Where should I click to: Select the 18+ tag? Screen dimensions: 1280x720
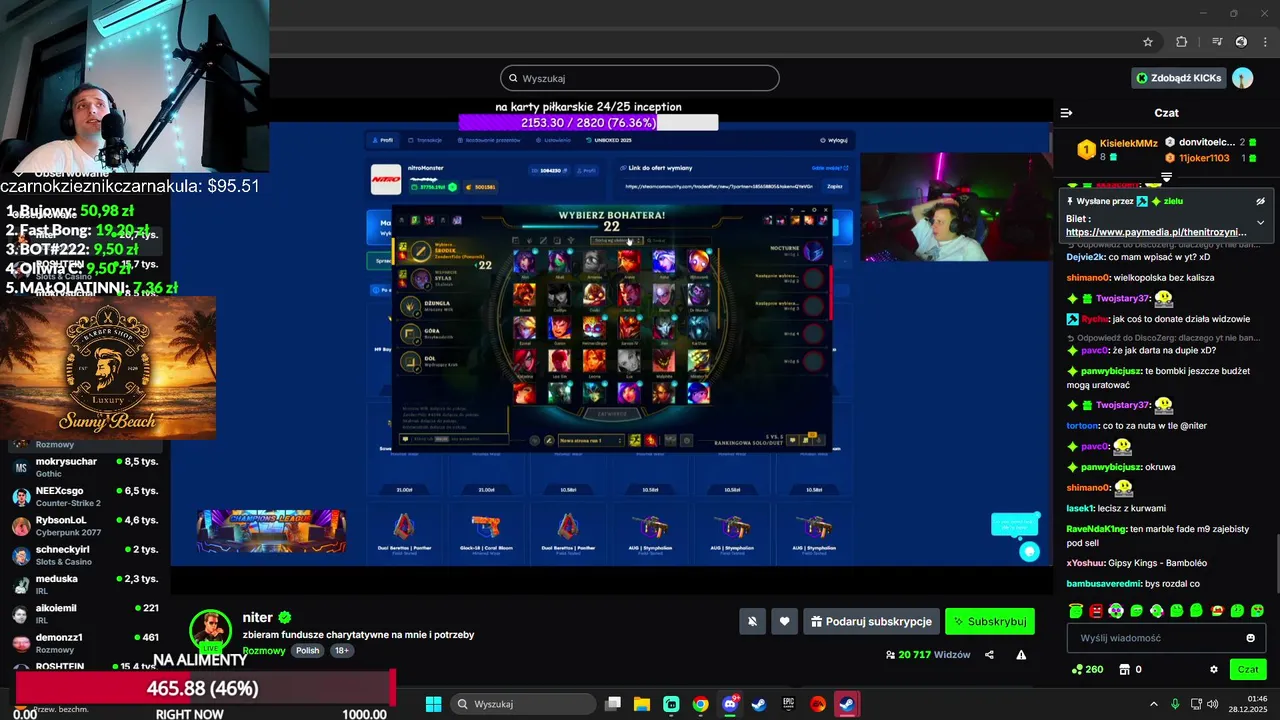coord(342,650)
